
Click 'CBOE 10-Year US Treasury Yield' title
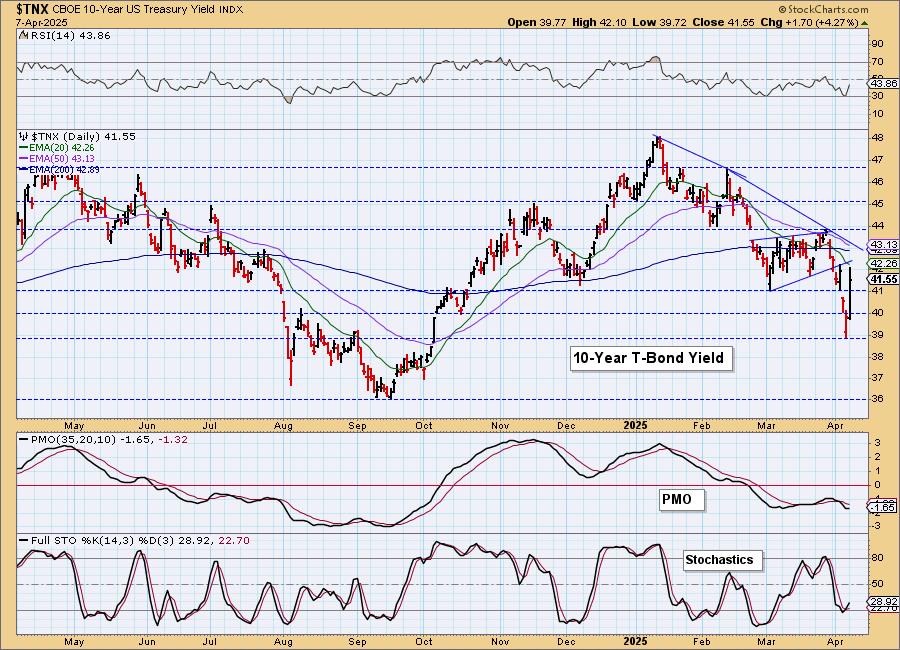[x=134, y=10]
